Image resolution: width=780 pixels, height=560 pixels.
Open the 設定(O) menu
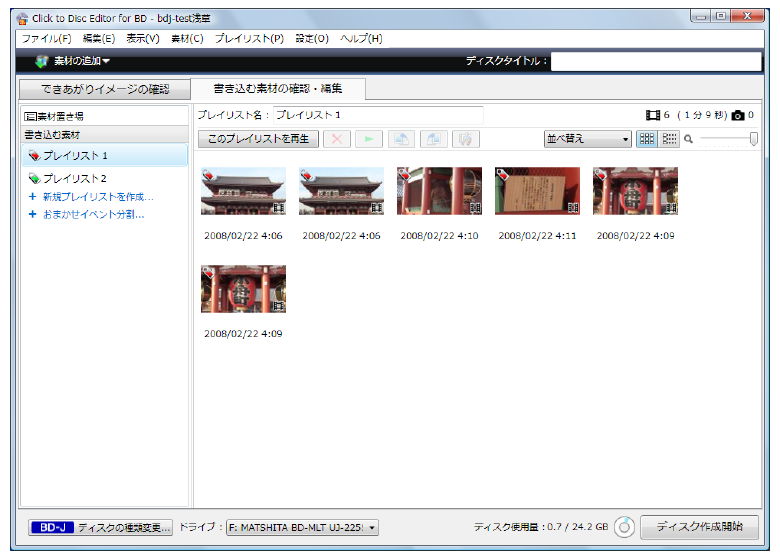pyautogui.click(x=312, y=38)
